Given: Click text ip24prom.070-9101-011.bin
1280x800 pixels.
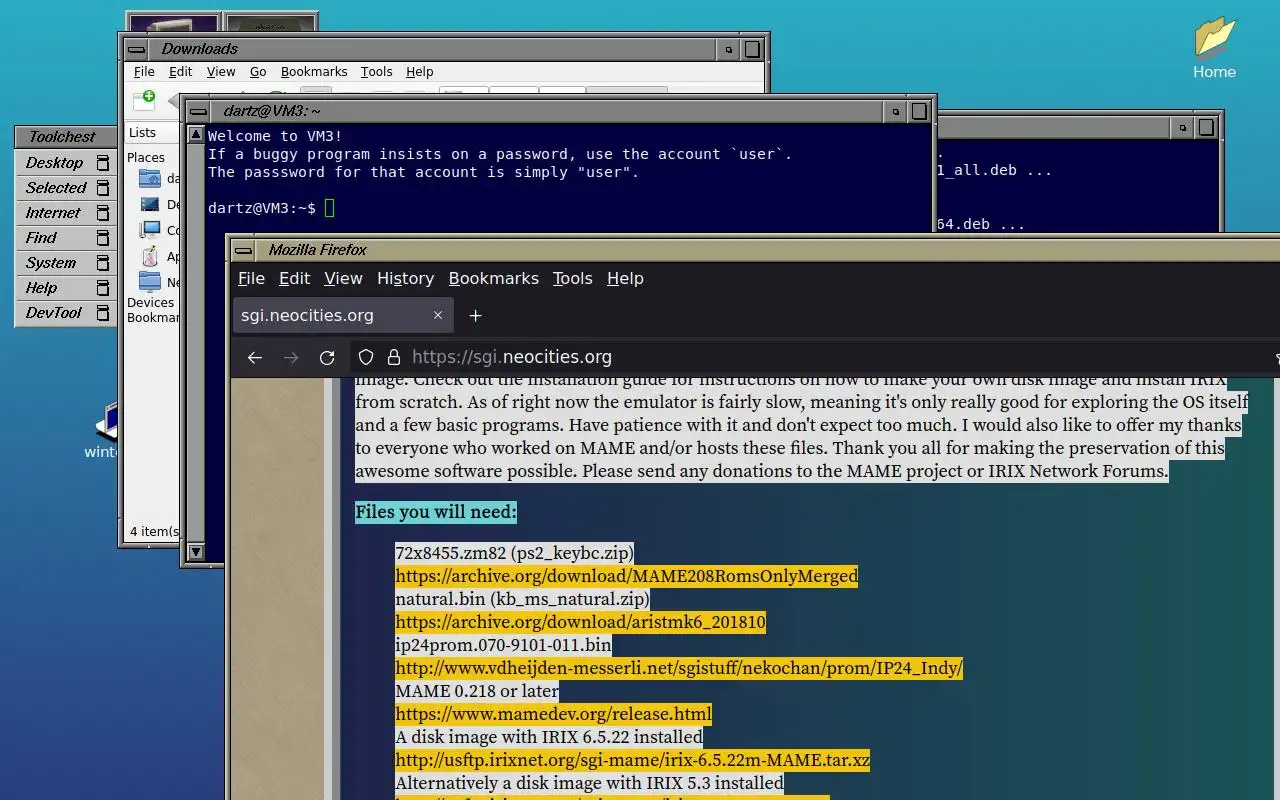Looking at the screenshot, I should pos(503,645).
